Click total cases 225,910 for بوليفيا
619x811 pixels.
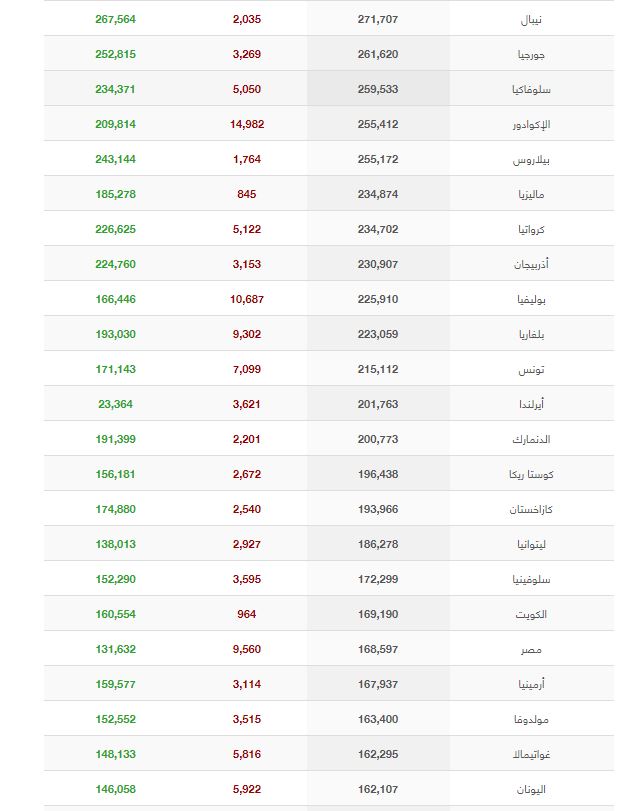click(378, 299)
